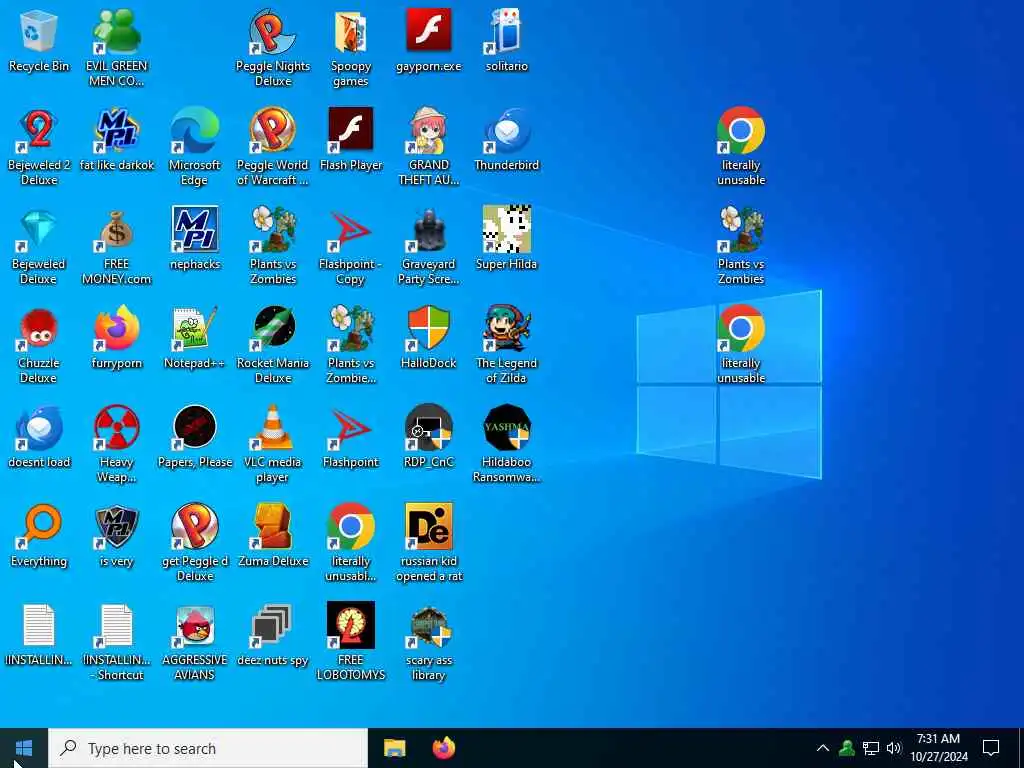Screen dimensions: 1024x768
Task: Click the Hildaboo Ransomware icon
Action: tap(507, 428)
